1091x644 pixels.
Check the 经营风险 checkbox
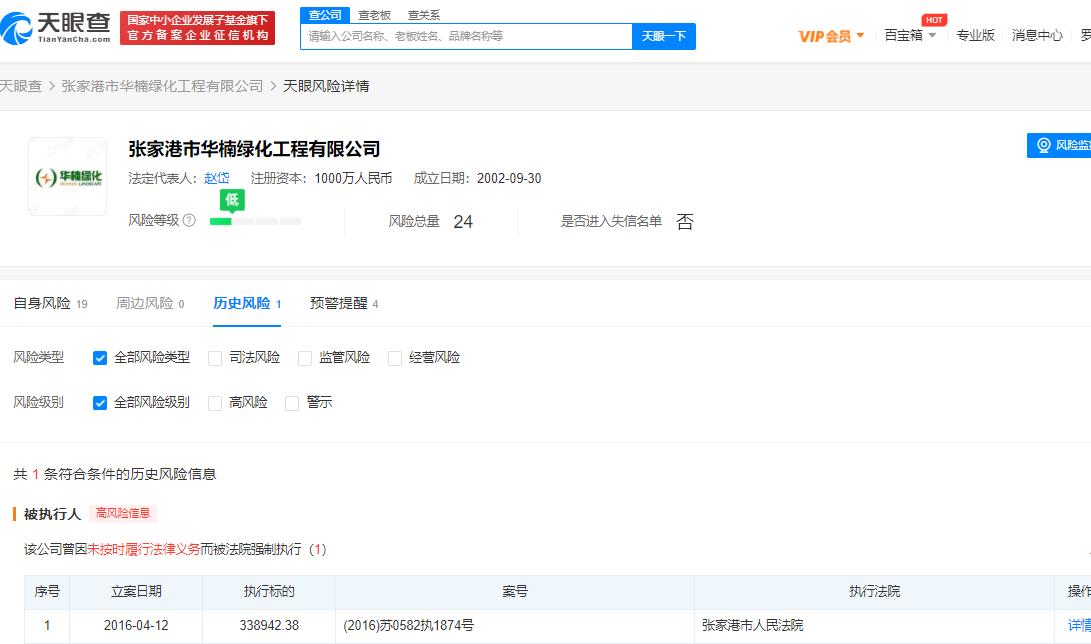(x=395, y=358)
